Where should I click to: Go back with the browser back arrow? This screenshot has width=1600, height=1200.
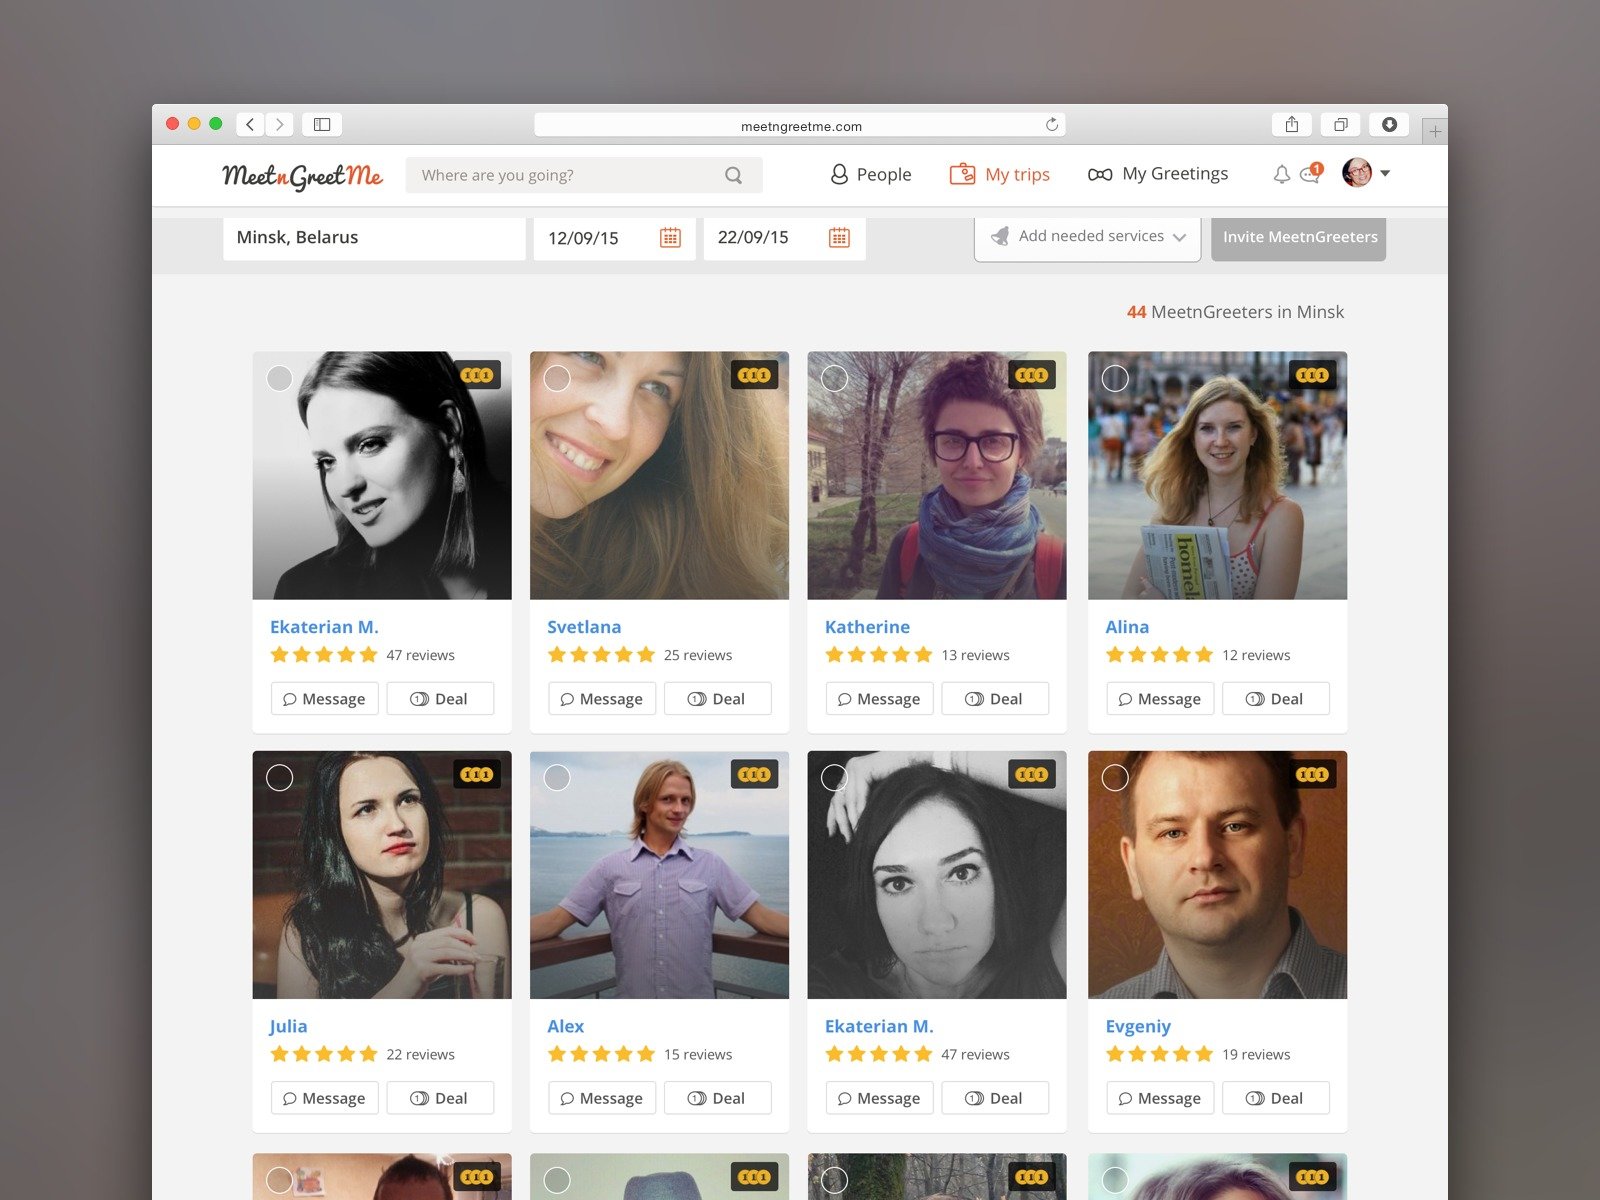[x=250, y=124]
